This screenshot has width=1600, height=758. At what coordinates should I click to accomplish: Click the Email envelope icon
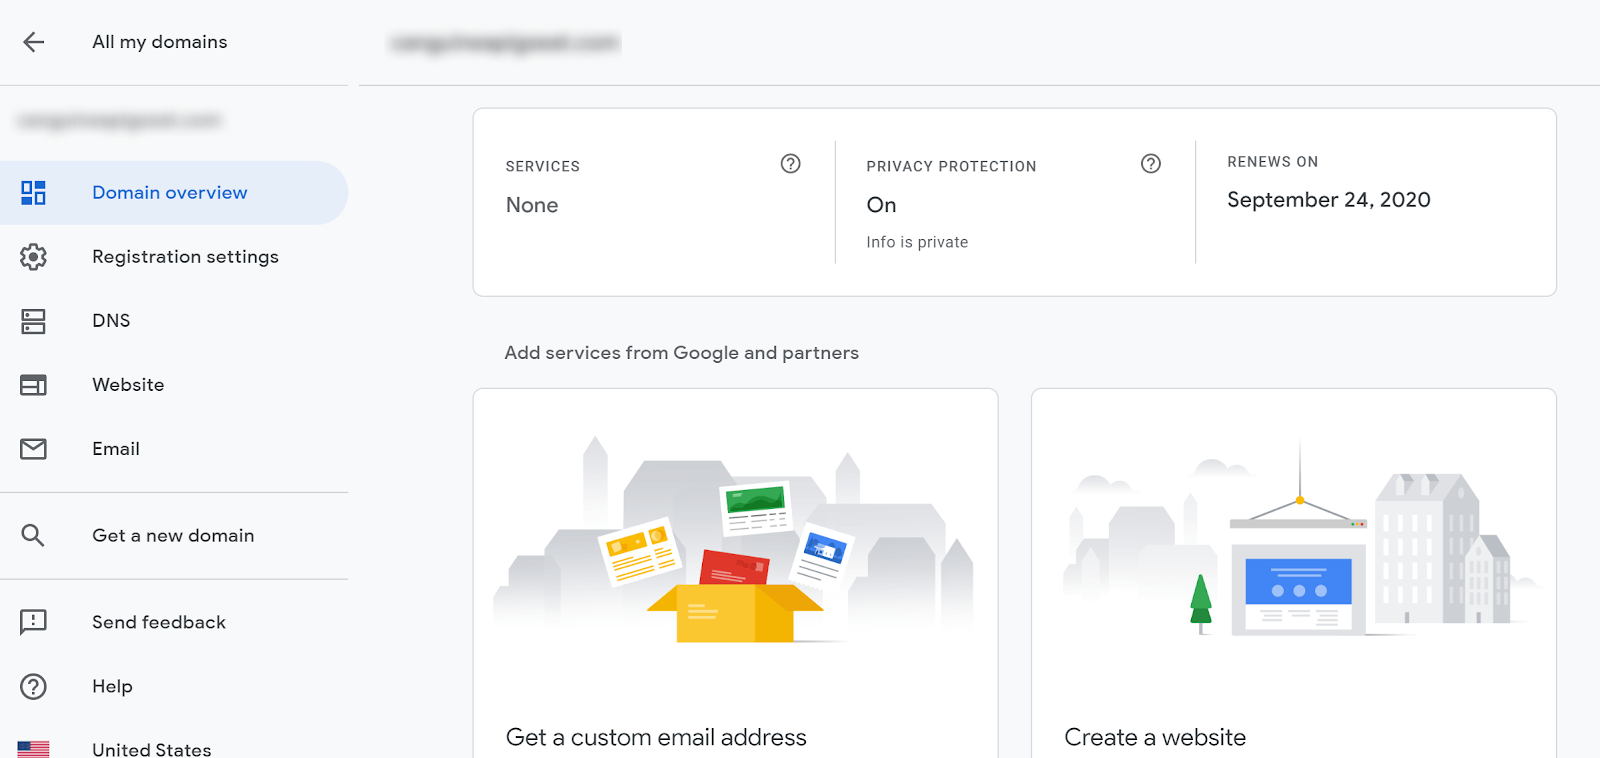pos(34,449)
